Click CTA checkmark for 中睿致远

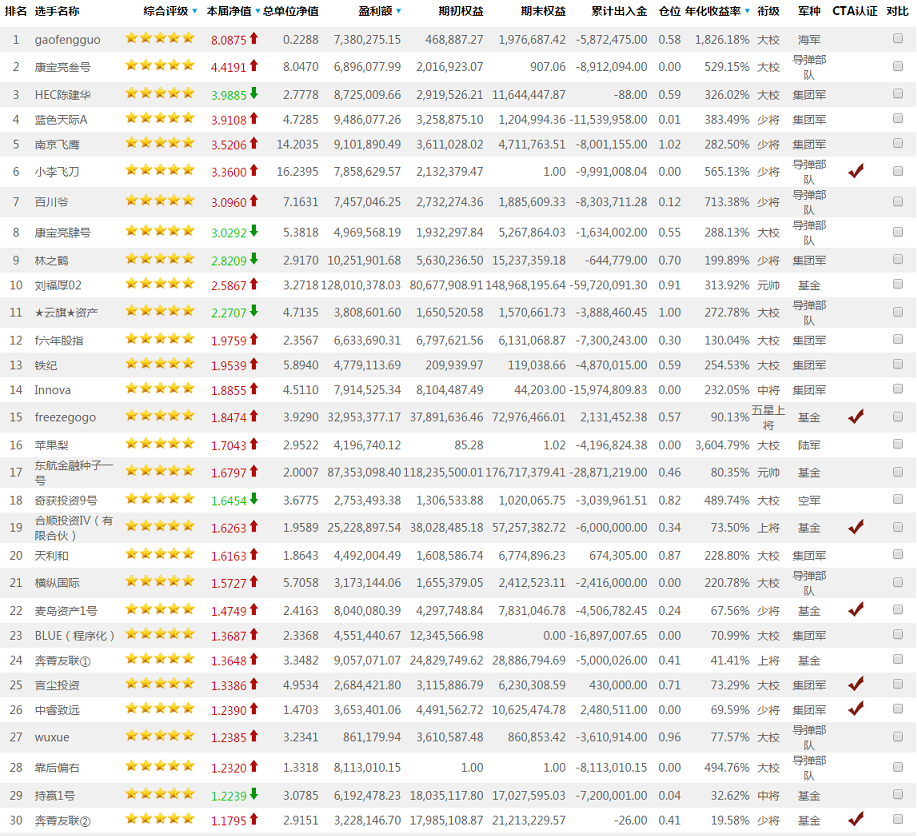[x=856, y=709]
